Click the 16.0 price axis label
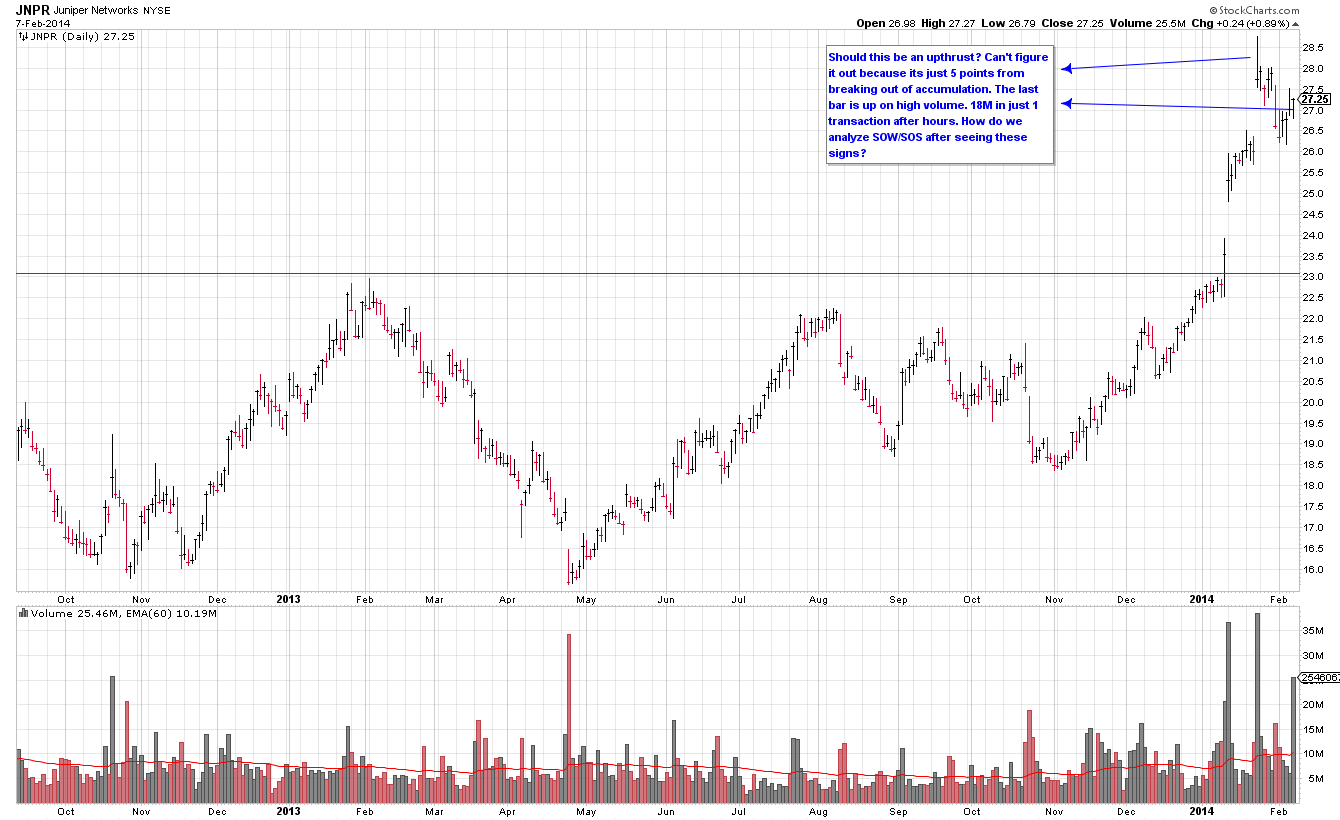The width and height of the screenshot is (1340, 820). [x=1315, y=570]
